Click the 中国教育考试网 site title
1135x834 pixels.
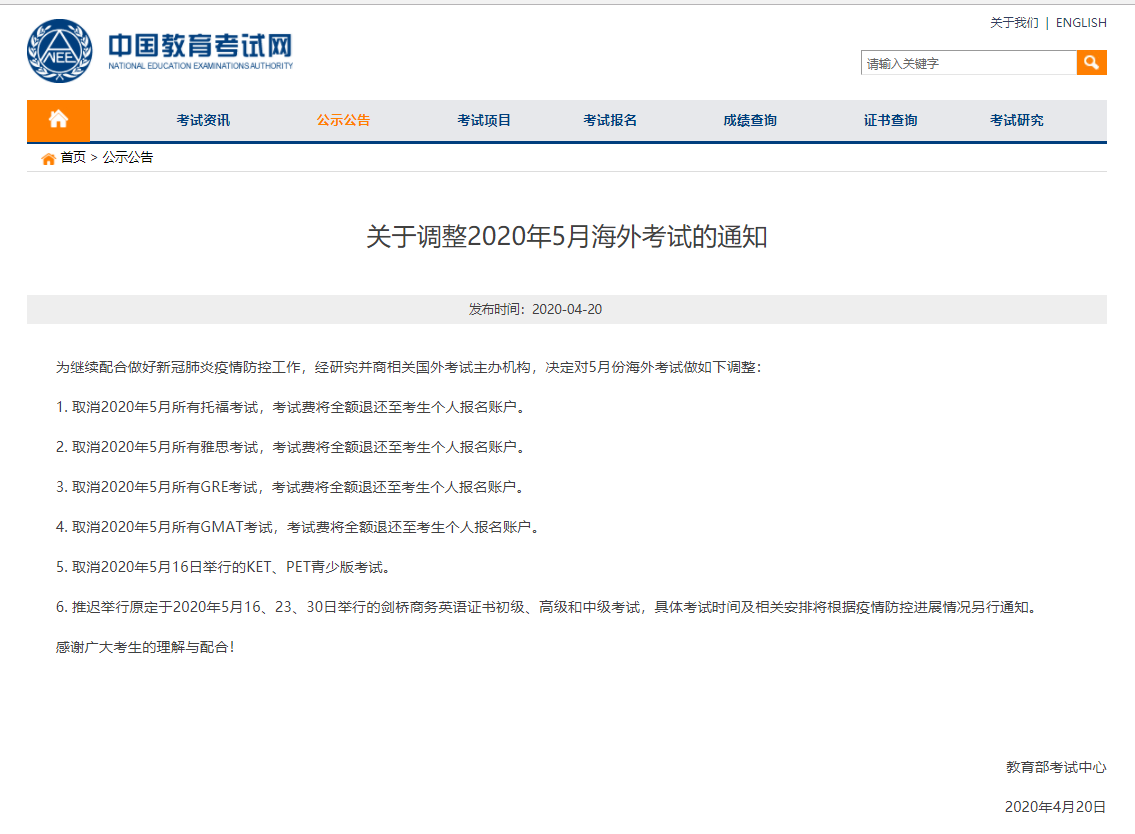click(200, 46)
